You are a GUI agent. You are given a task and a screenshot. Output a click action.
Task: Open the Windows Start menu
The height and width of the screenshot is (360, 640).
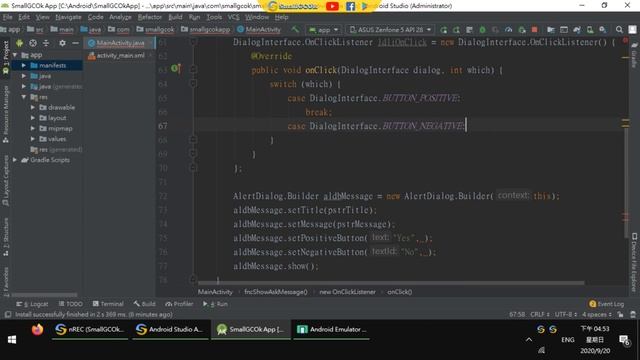[12, 340]
